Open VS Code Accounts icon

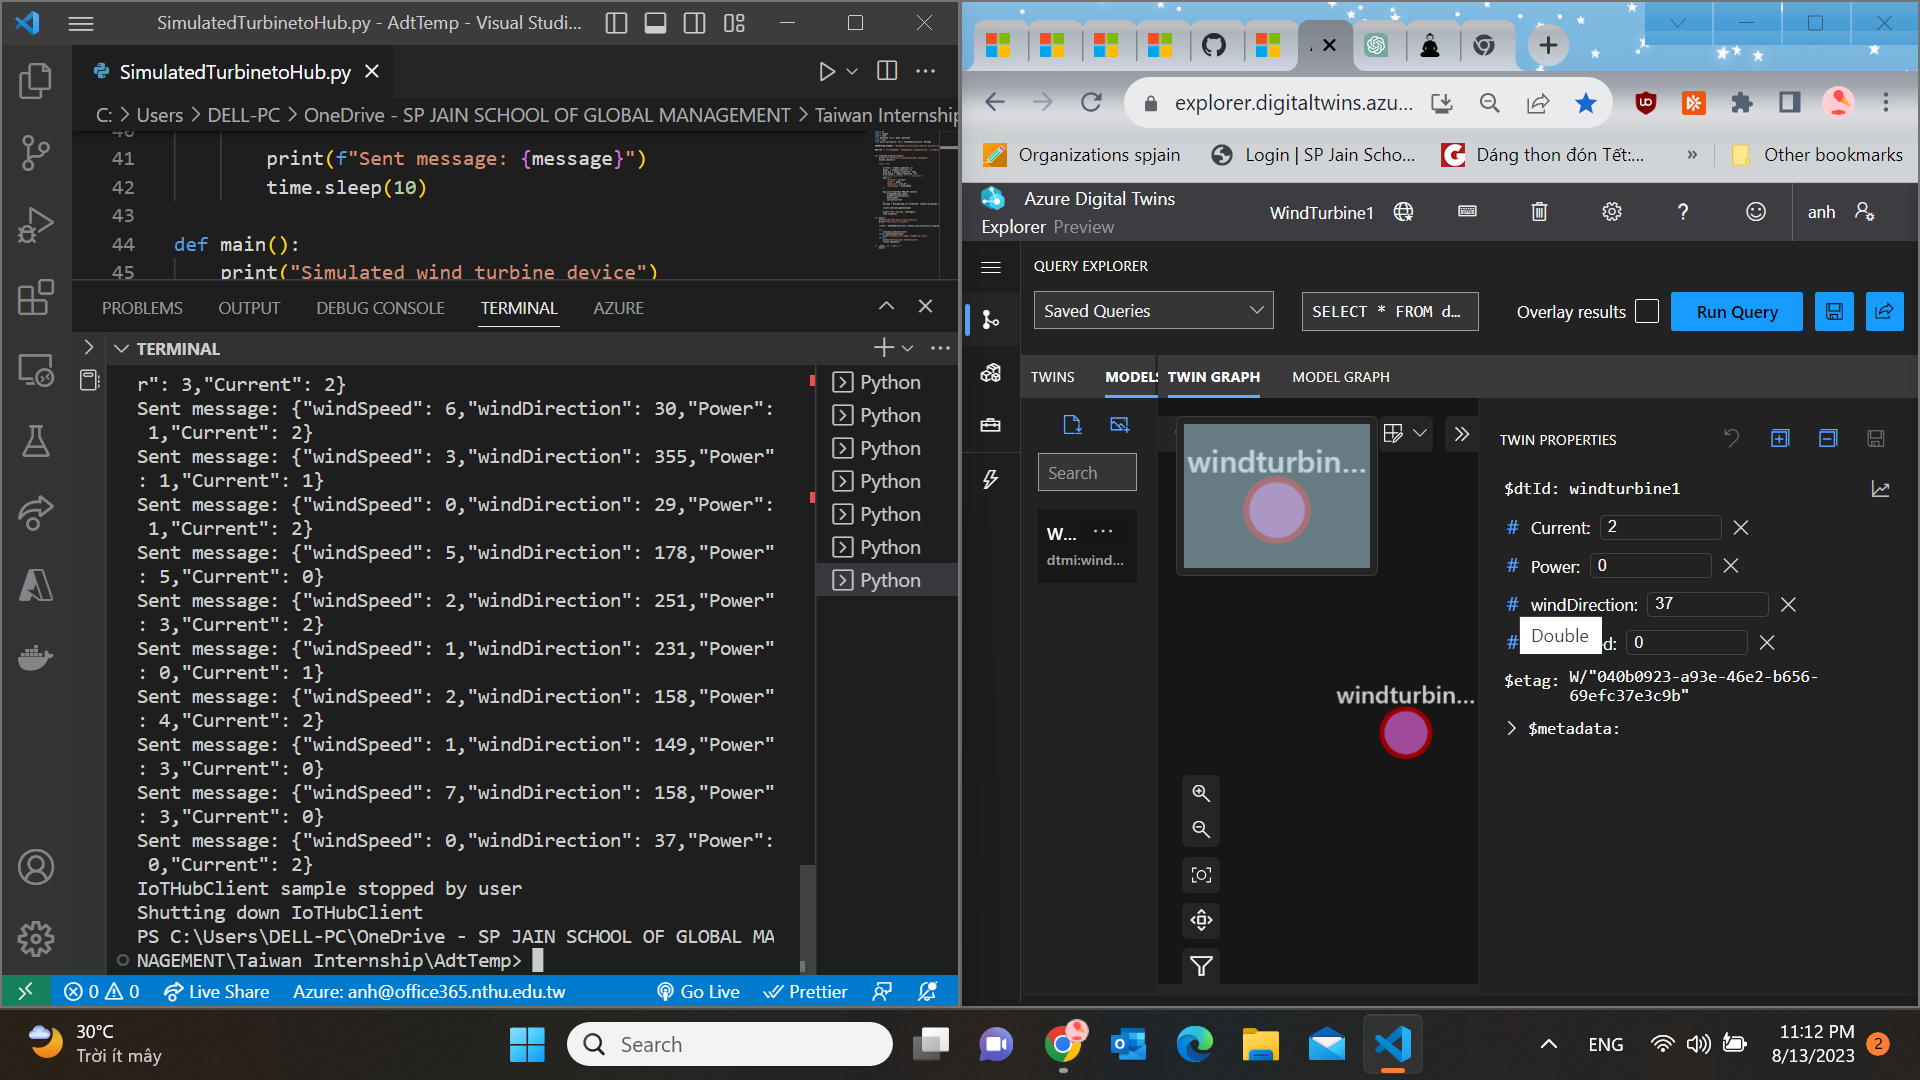click(36, 867)
